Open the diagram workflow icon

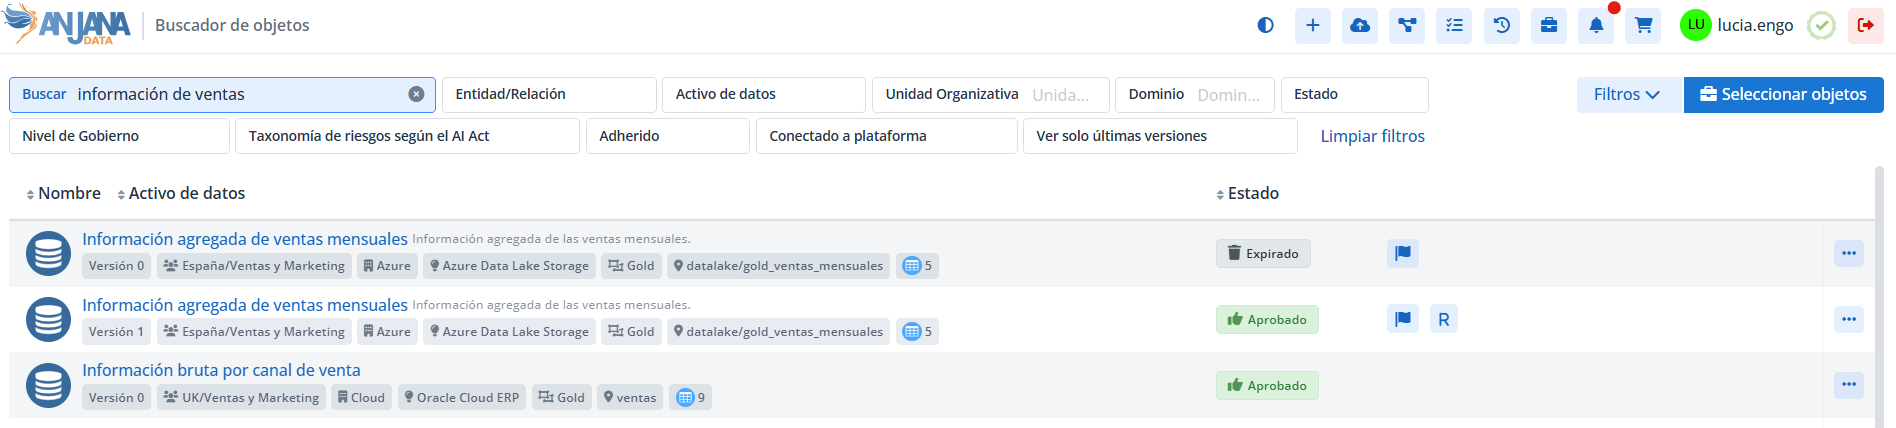[x=1407, y=25]
